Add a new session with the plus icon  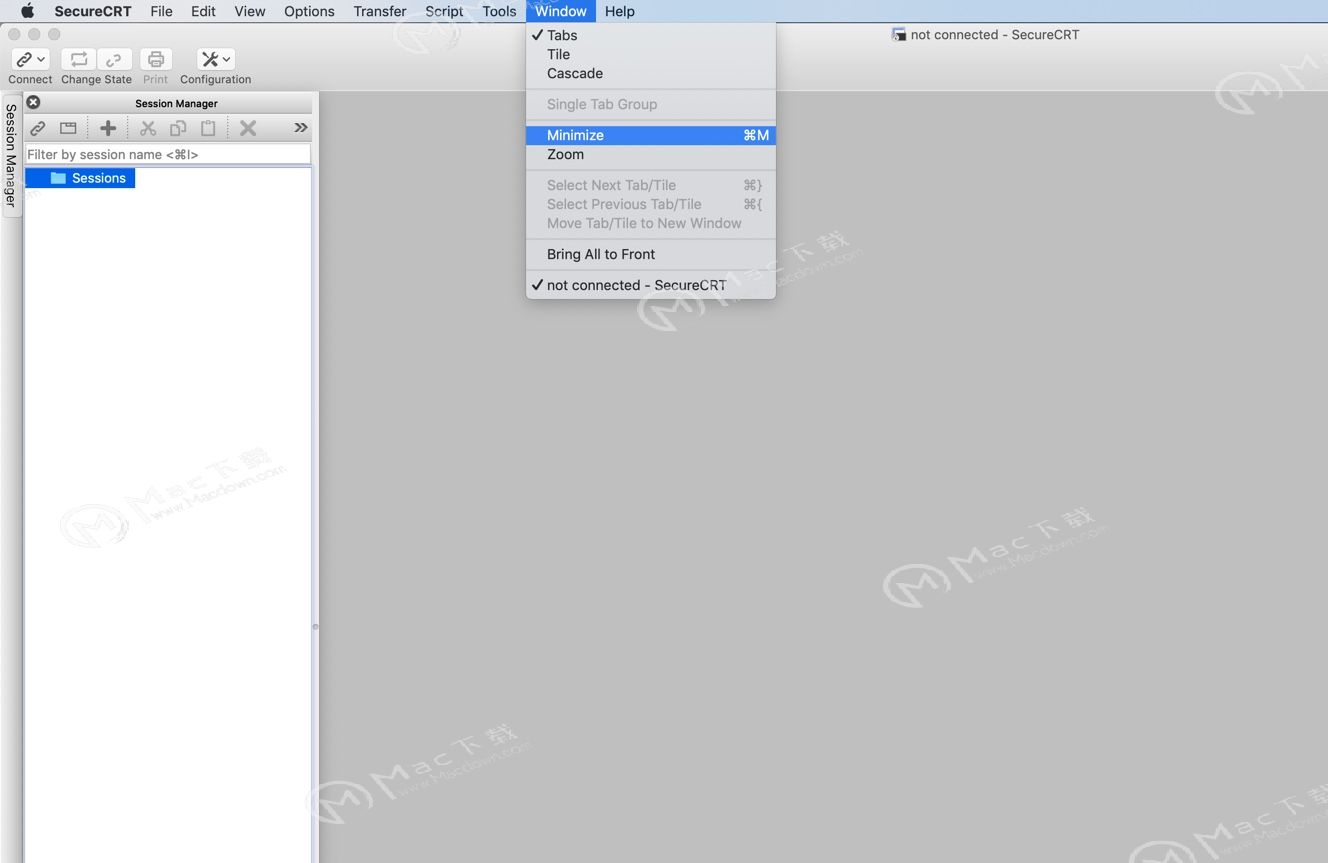[x=108, y=128]
